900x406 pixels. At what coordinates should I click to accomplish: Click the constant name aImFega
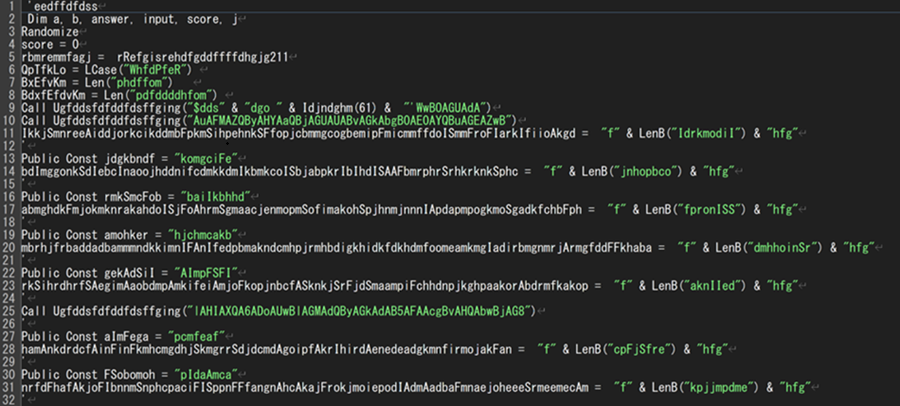(129, 337)
